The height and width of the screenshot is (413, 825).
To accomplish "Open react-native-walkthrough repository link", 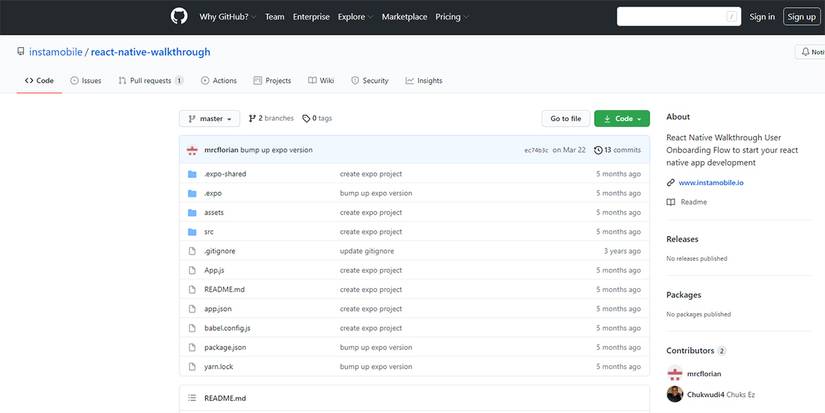I will (150, 52).
